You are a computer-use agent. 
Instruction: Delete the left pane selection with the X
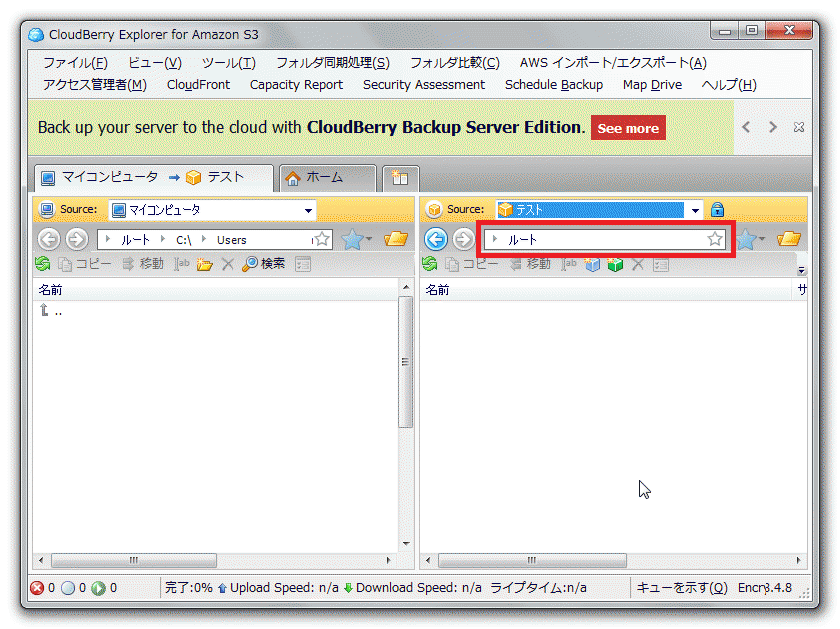coord(228,264)
